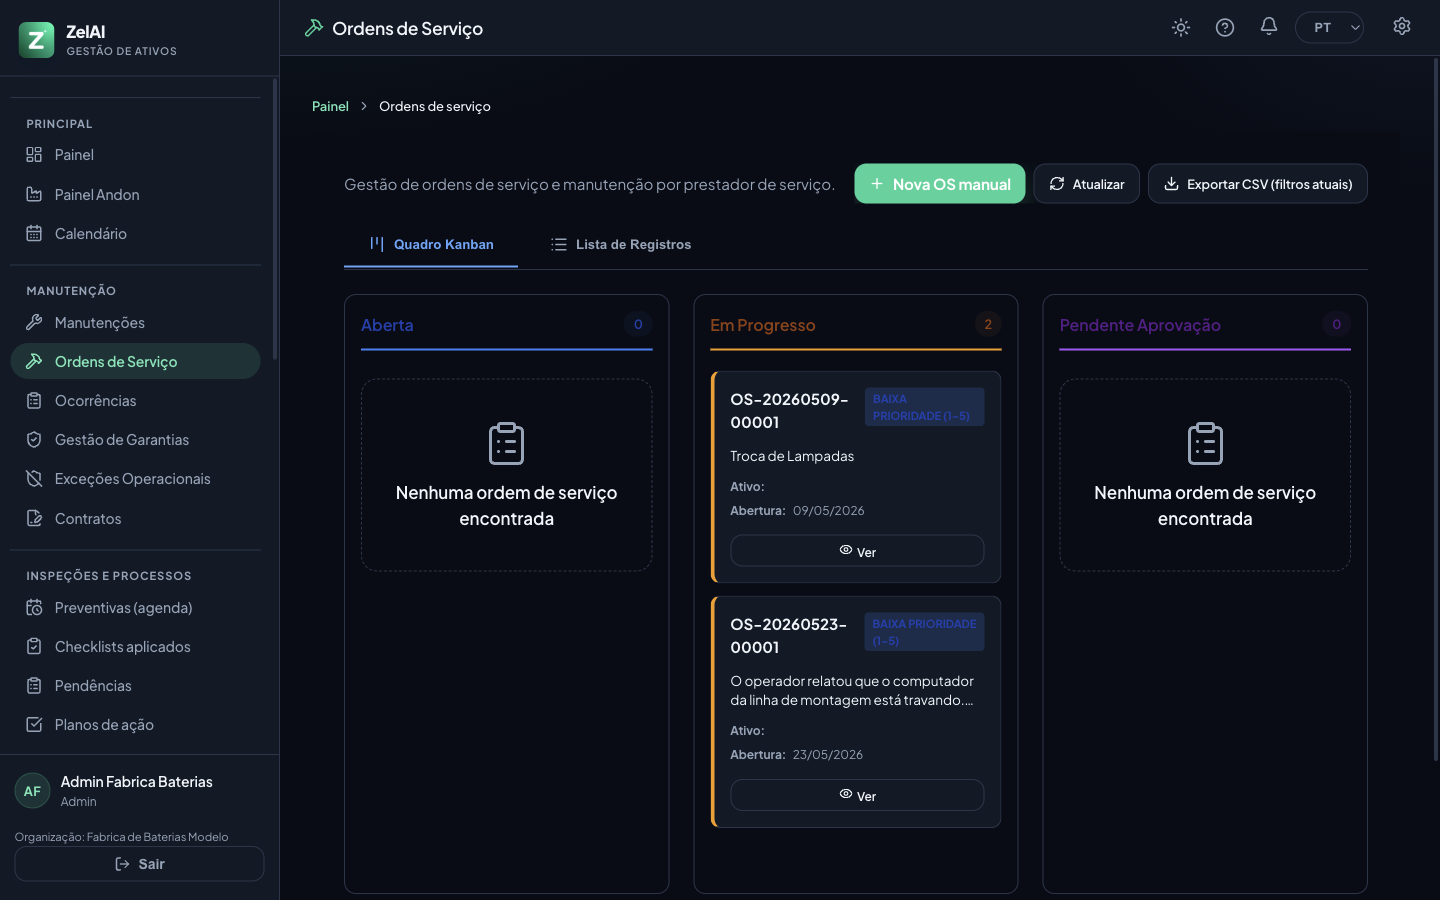Log out with Sair button
The height and width of the screenshot is (900, 1440).
tap(139, 864)
